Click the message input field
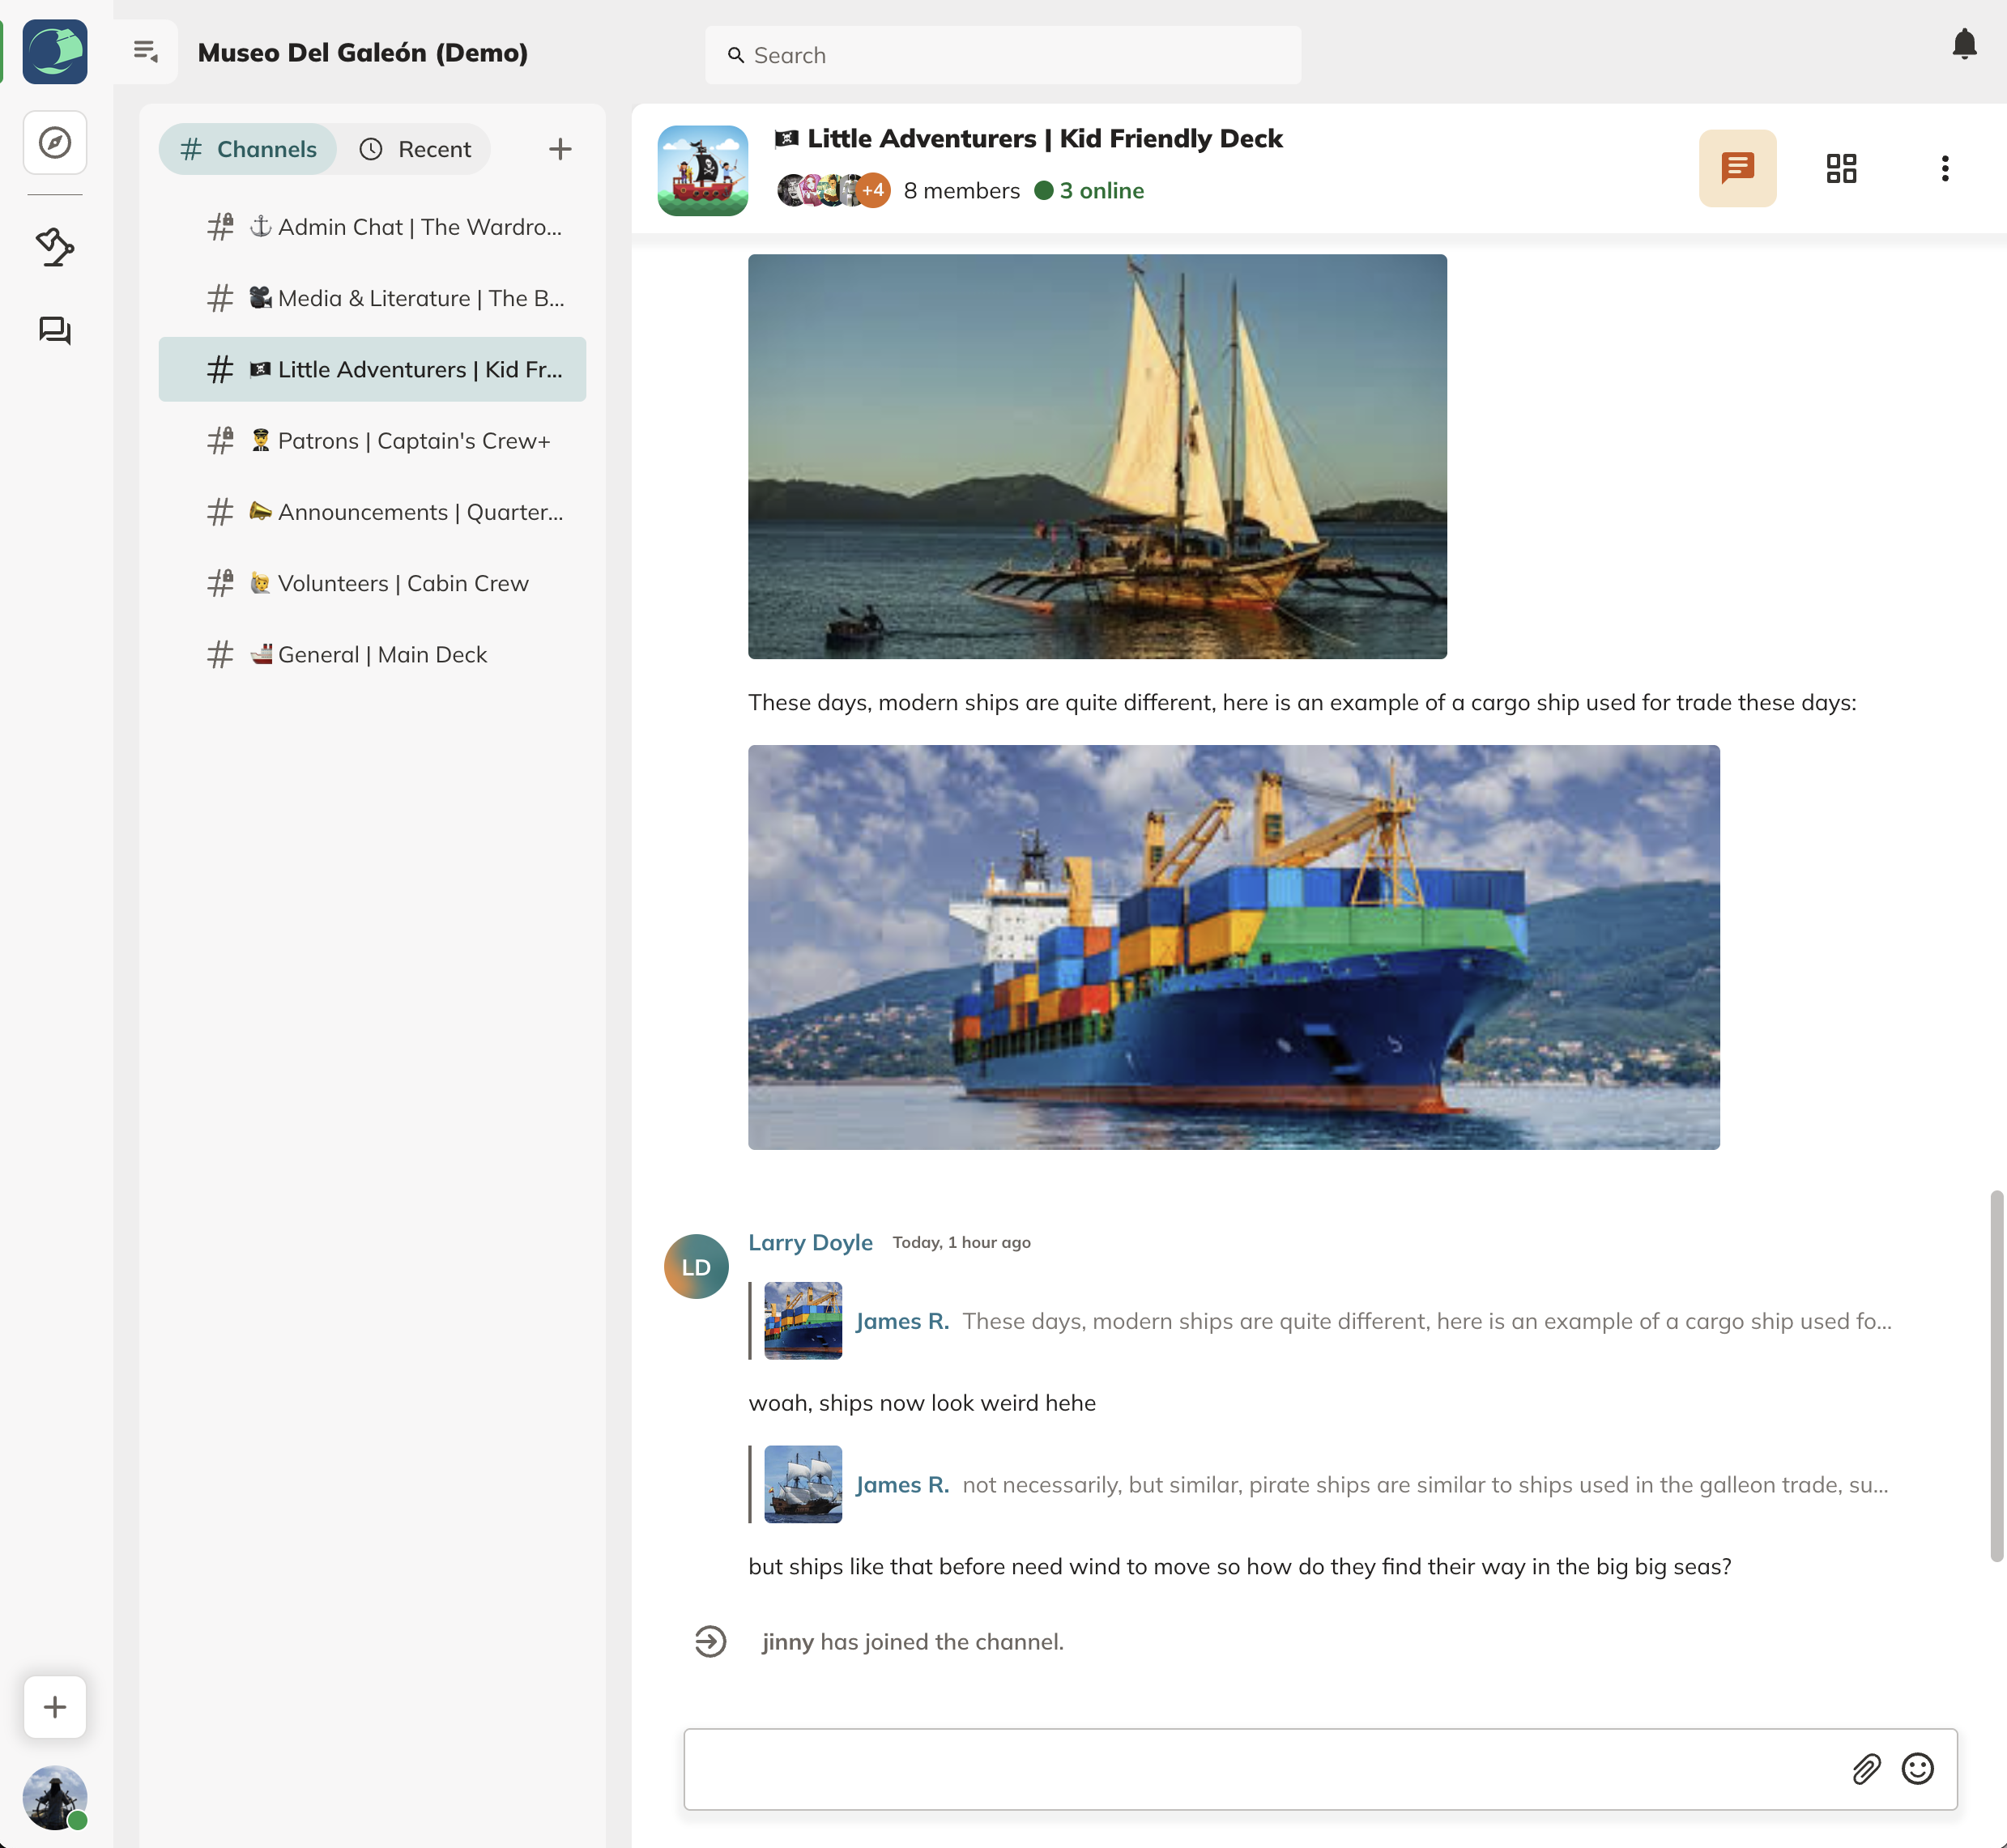This screenshot has height=1848, width=2007. coord(1260,1768)
